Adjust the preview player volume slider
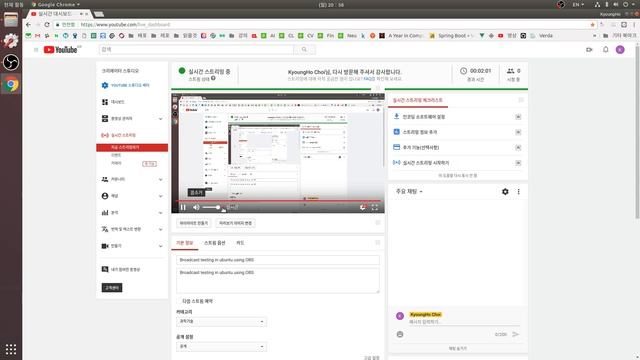The height and width of the screenshot is (360, 640). [x=211, y=207]
